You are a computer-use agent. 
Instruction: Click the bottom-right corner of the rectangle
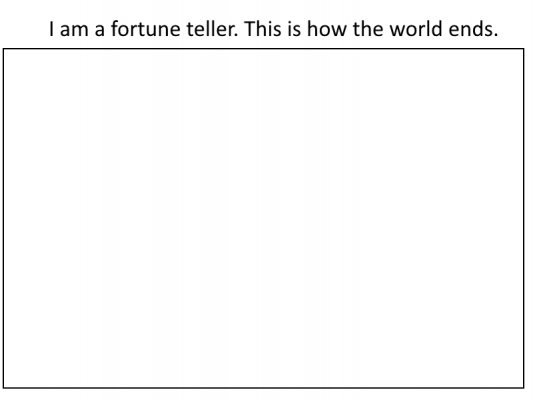click(x=523, y=387)
